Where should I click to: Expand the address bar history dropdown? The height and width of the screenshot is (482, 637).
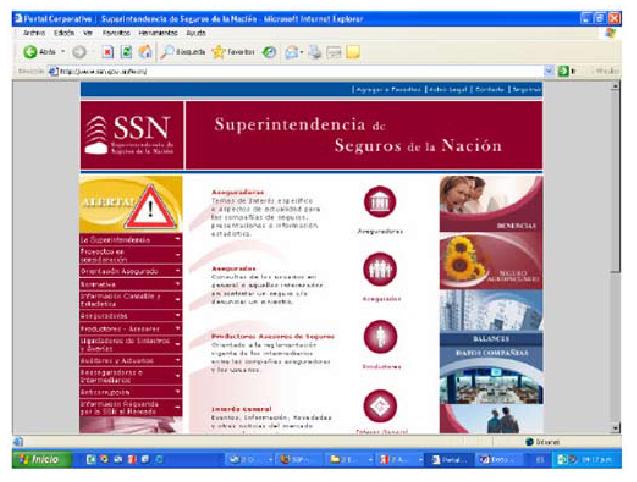[549, 71]
